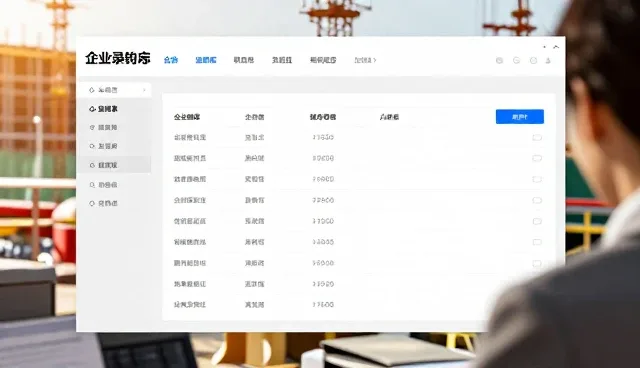
Task: Click the numeric value in eighth table row
Action: point(323,284)
